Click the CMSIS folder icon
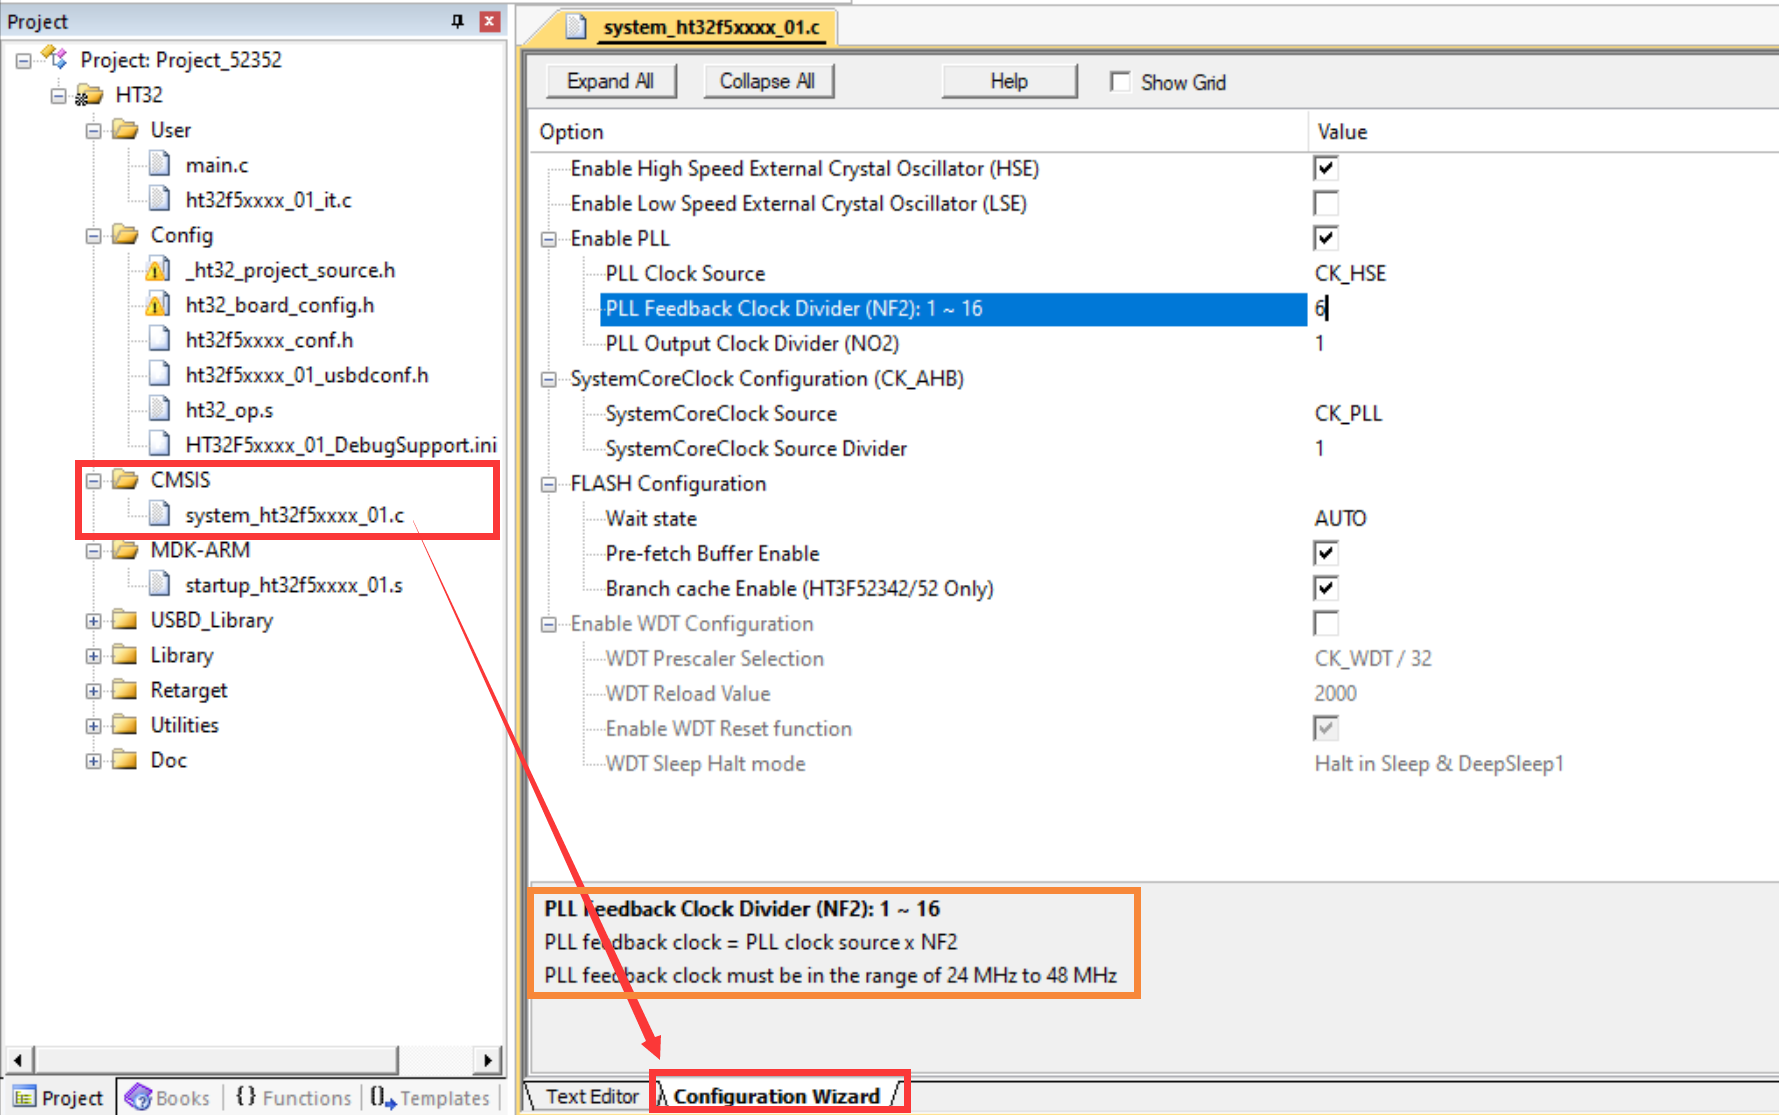The height and width of the screenshot is (1115, 1779). [125, 480]
